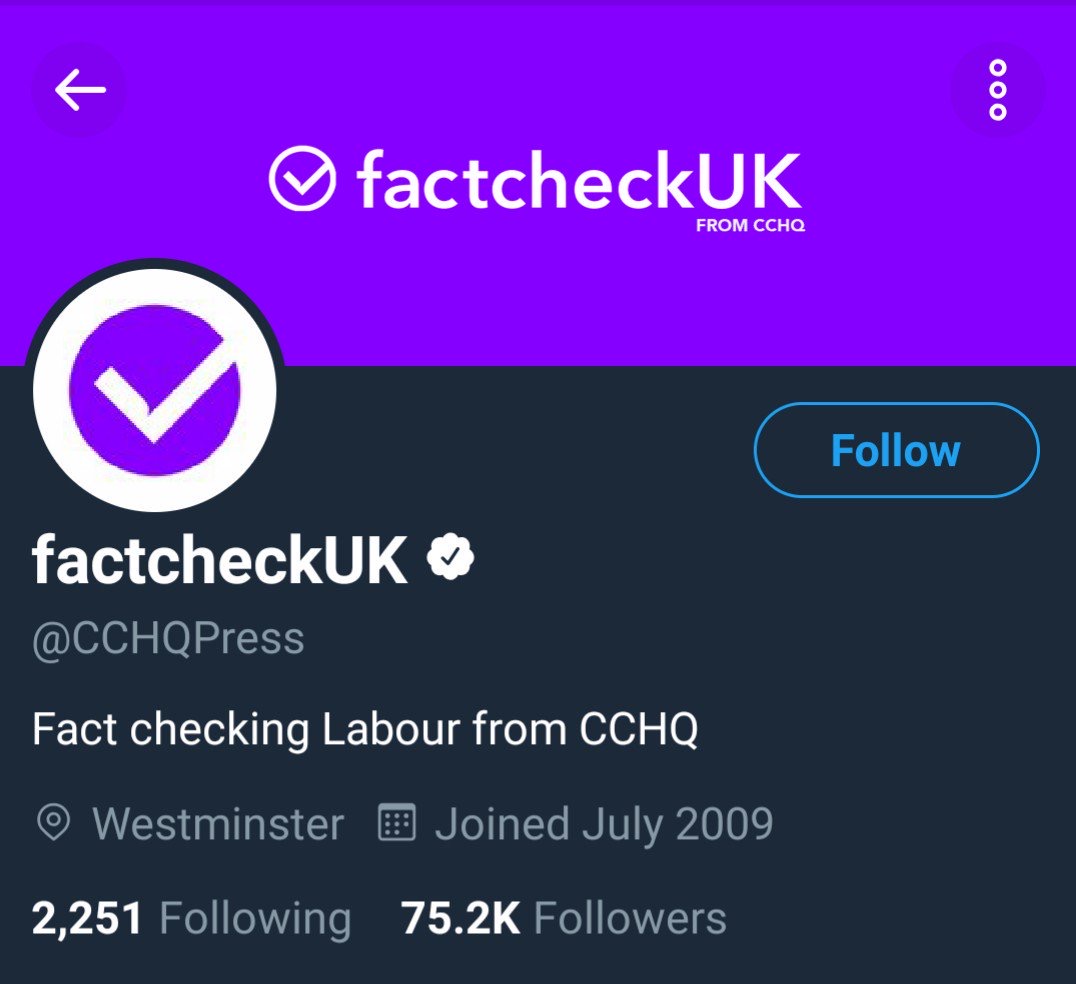Tap the calendar icon beside the join date
The width and height of the screenshot is (1076, 984).
click(x=396, y=824)
